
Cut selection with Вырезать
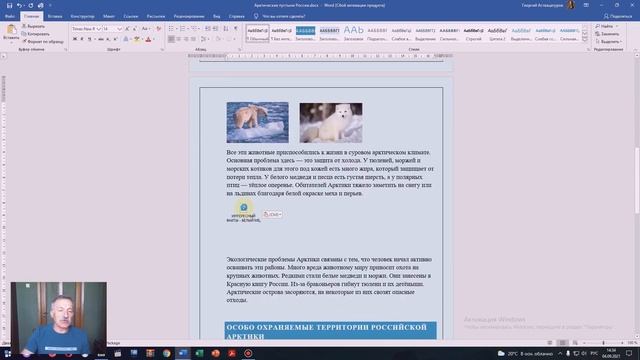[33, 26]
